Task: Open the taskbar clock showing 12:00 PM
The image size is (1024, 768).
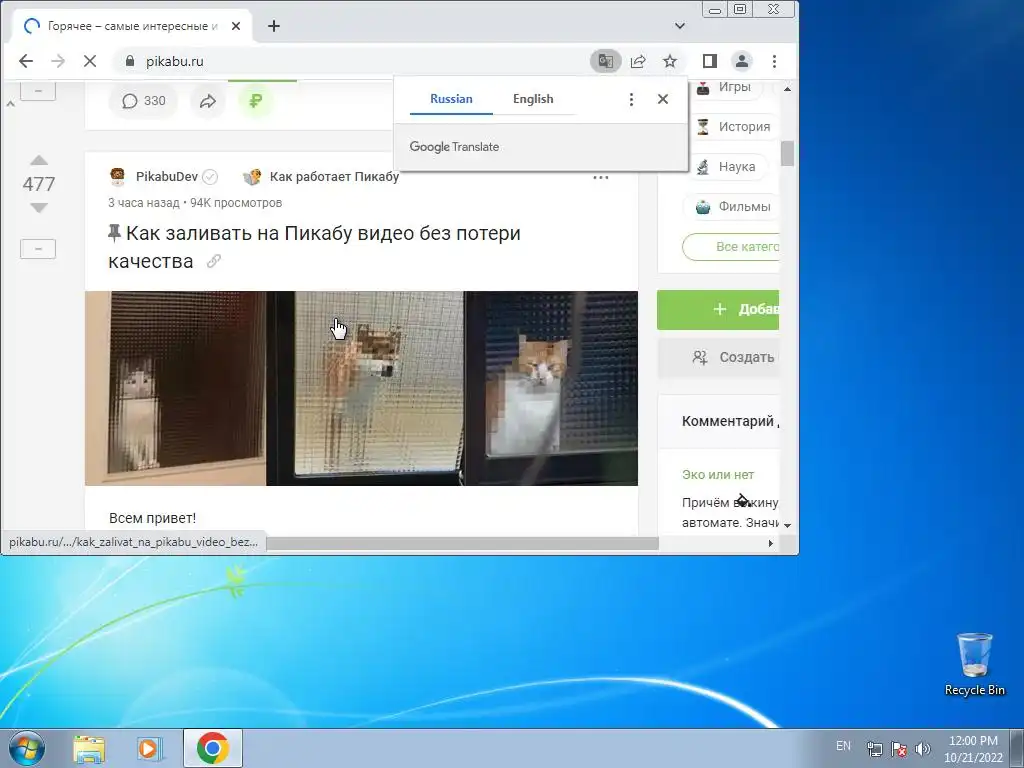Action: click(x=973, y=748)
